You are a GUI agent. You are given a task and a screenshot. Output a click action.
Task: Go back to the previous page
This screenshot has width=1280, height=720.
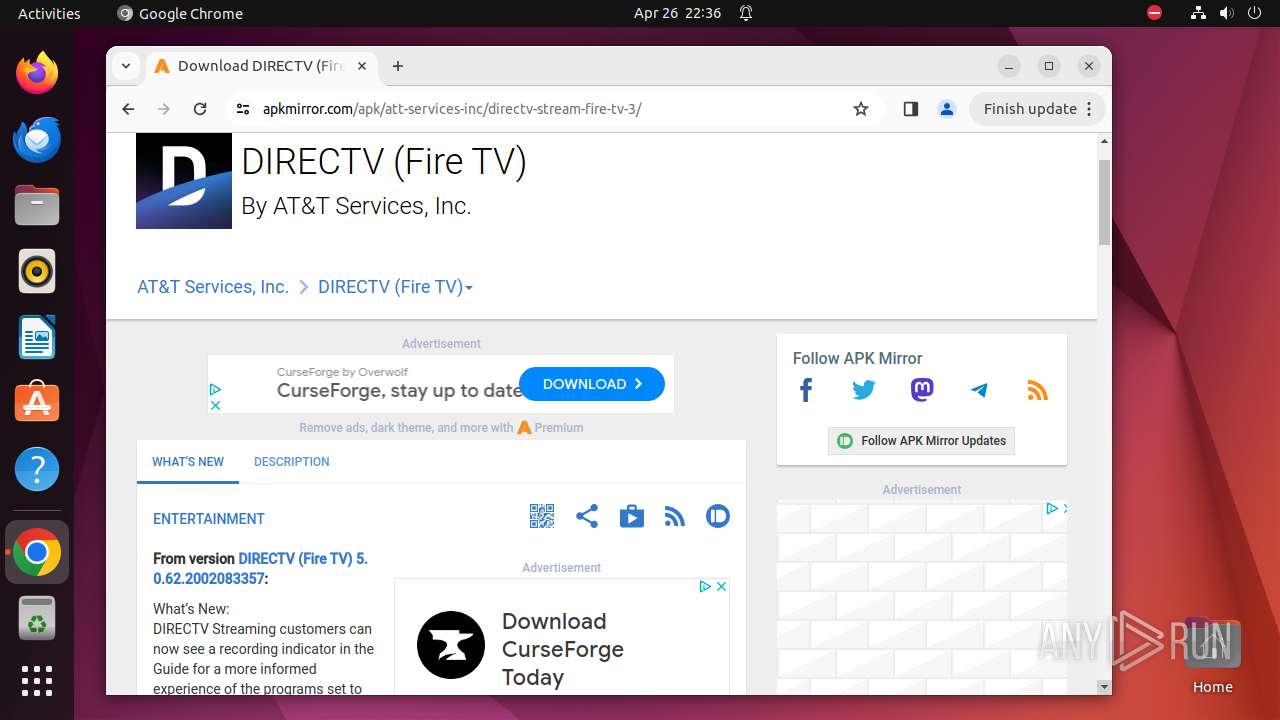tap(128, 109)
